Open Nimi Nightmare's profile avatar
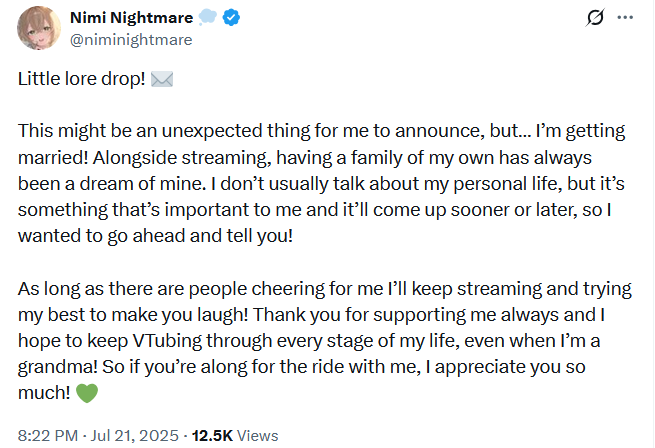The height and width of the screenshot is (448, 655). 36,30
